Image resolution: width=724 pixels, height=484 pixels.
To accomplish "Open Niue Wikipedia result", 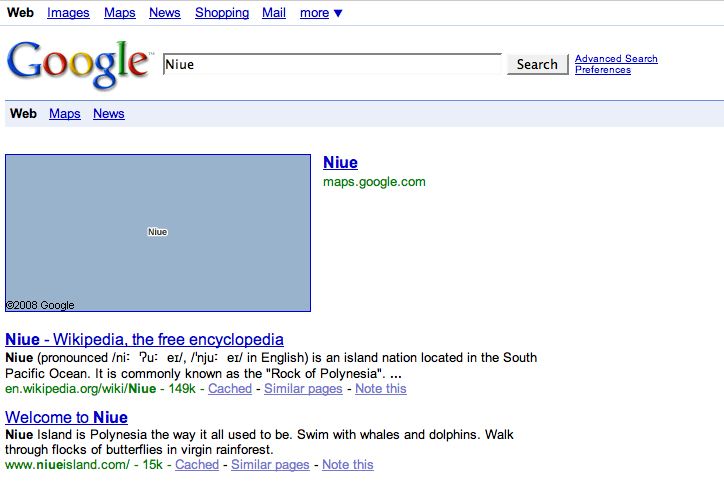I will click(144, 340).
